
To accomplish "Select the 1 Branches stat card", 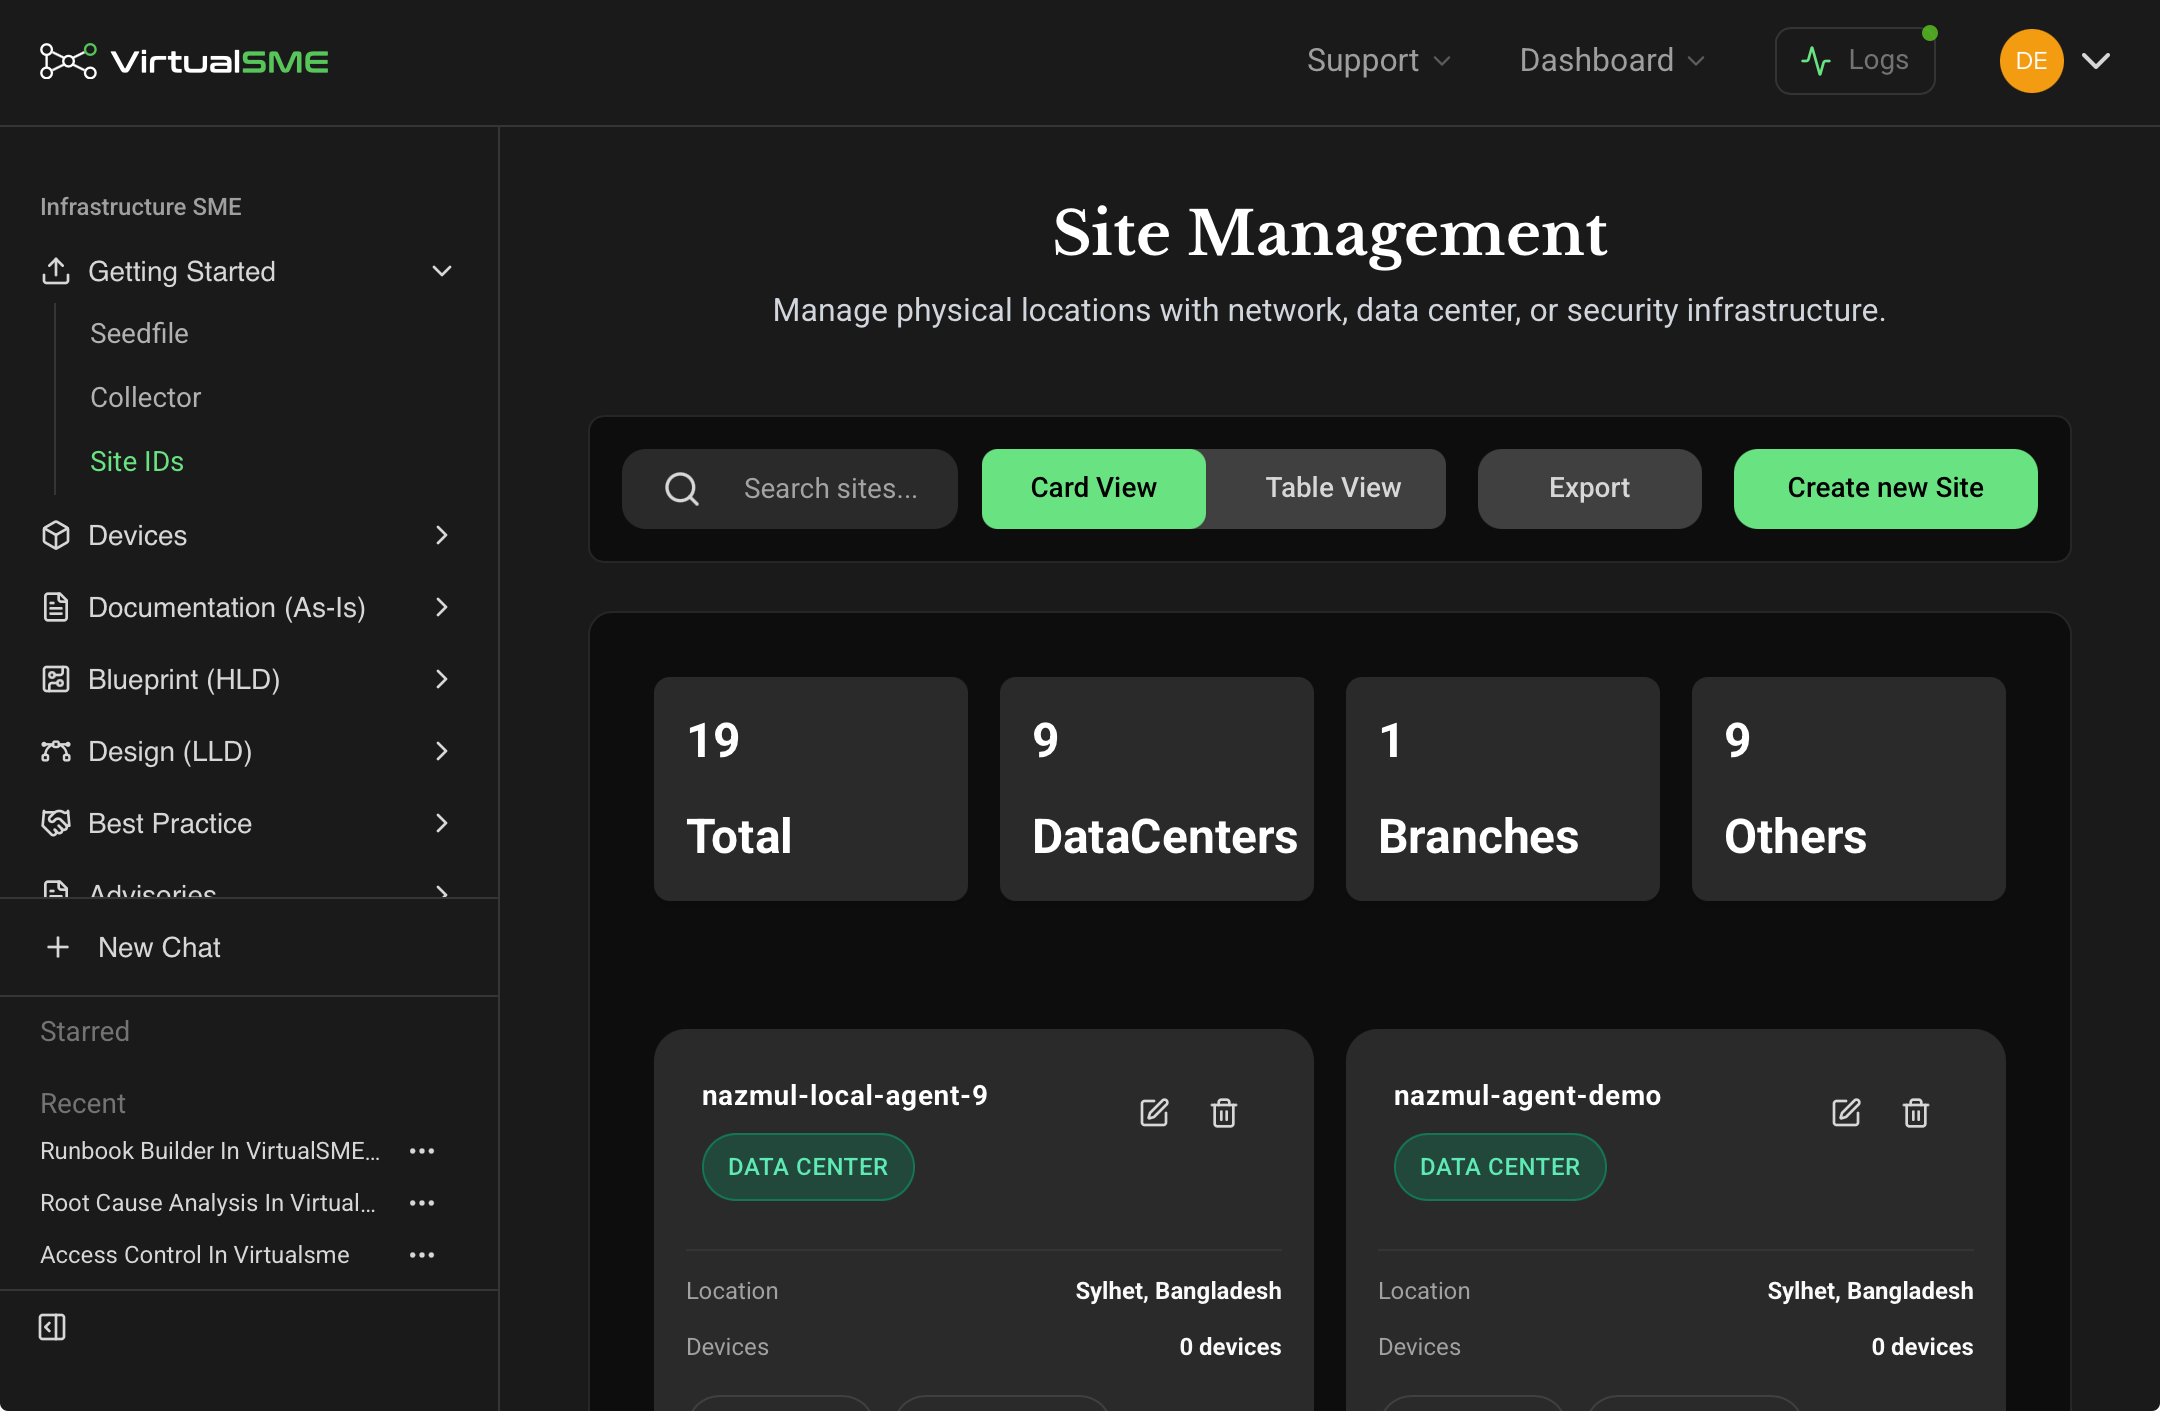I will pyautogui.click(x=1502, y=789).
